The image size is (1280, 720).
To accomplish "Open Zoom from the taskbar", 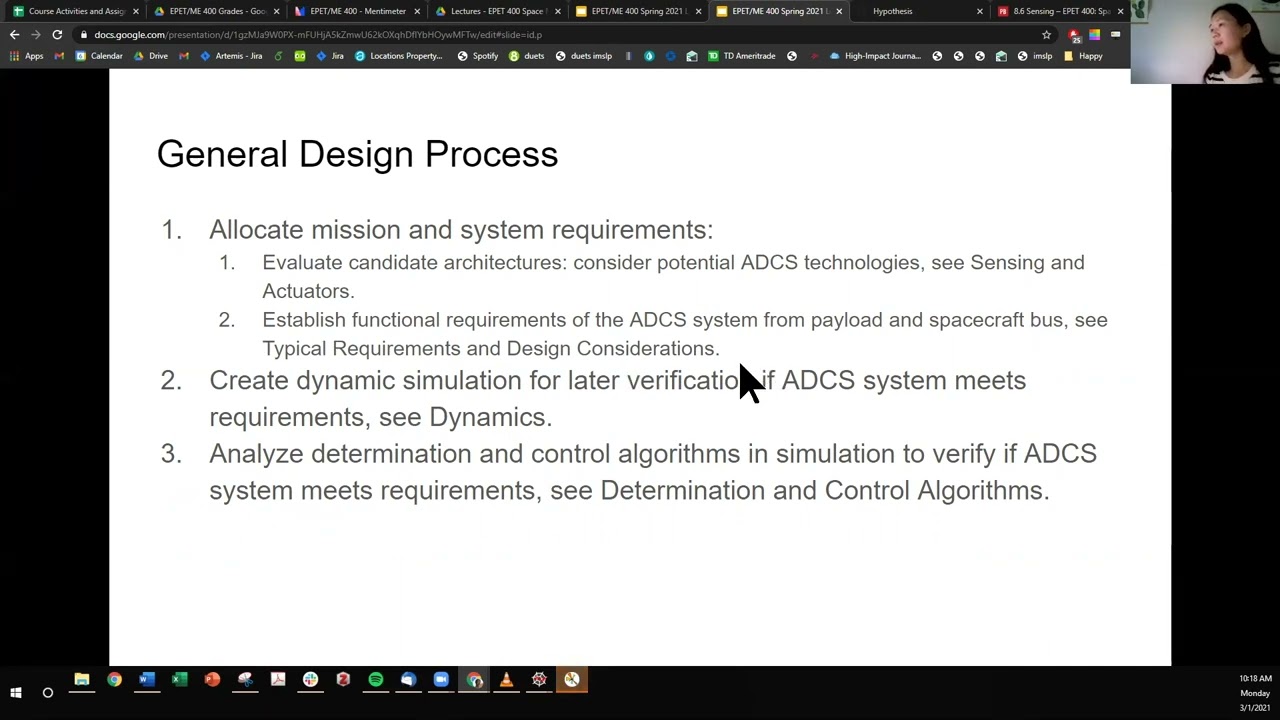I will coord(441,680).
